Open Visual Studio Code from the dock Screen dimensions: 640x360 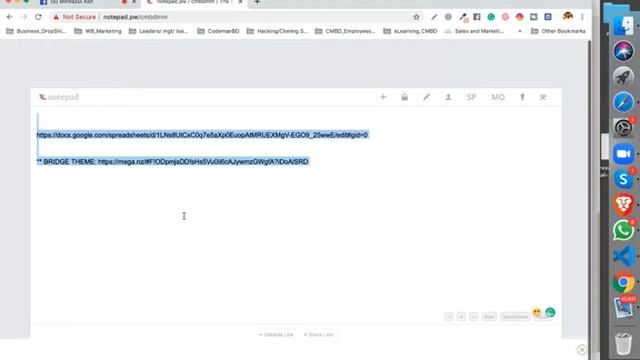[x=623, y=256]
